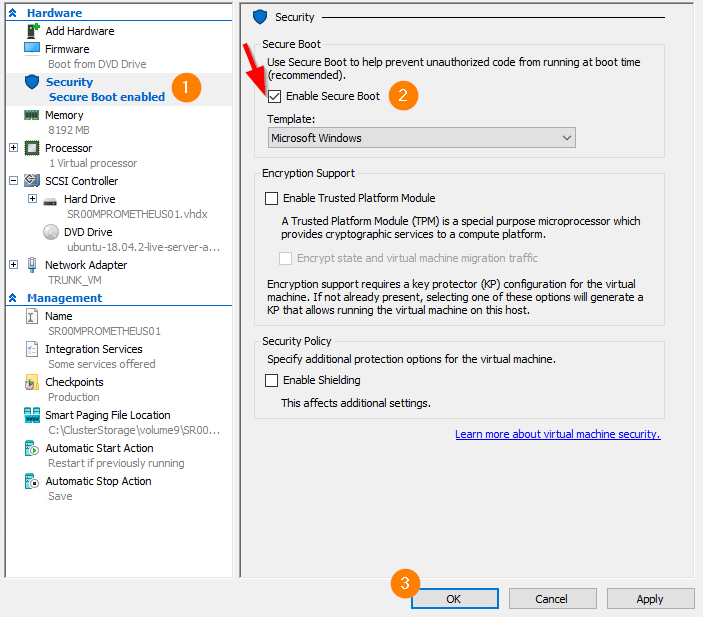703x617 pixels.
Task: Select DVD Drive entry
Action: coord(88,232)
